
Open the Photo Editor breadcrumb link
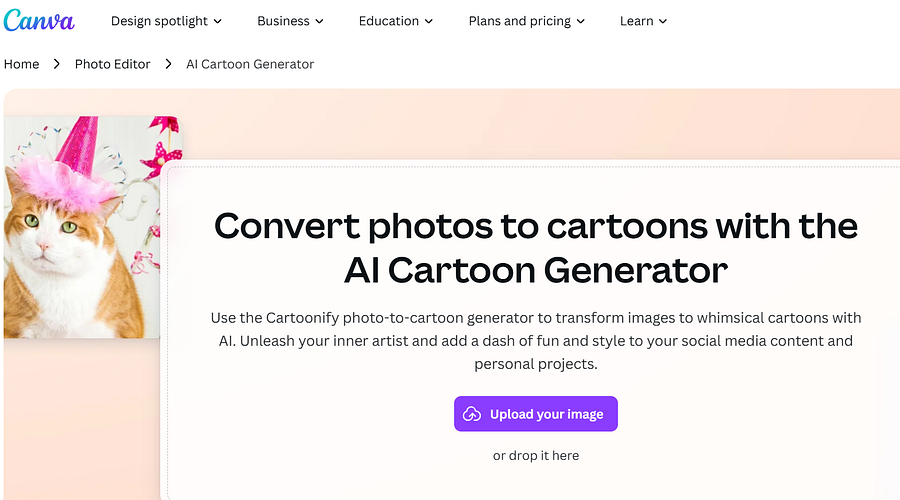pos(112,64)
